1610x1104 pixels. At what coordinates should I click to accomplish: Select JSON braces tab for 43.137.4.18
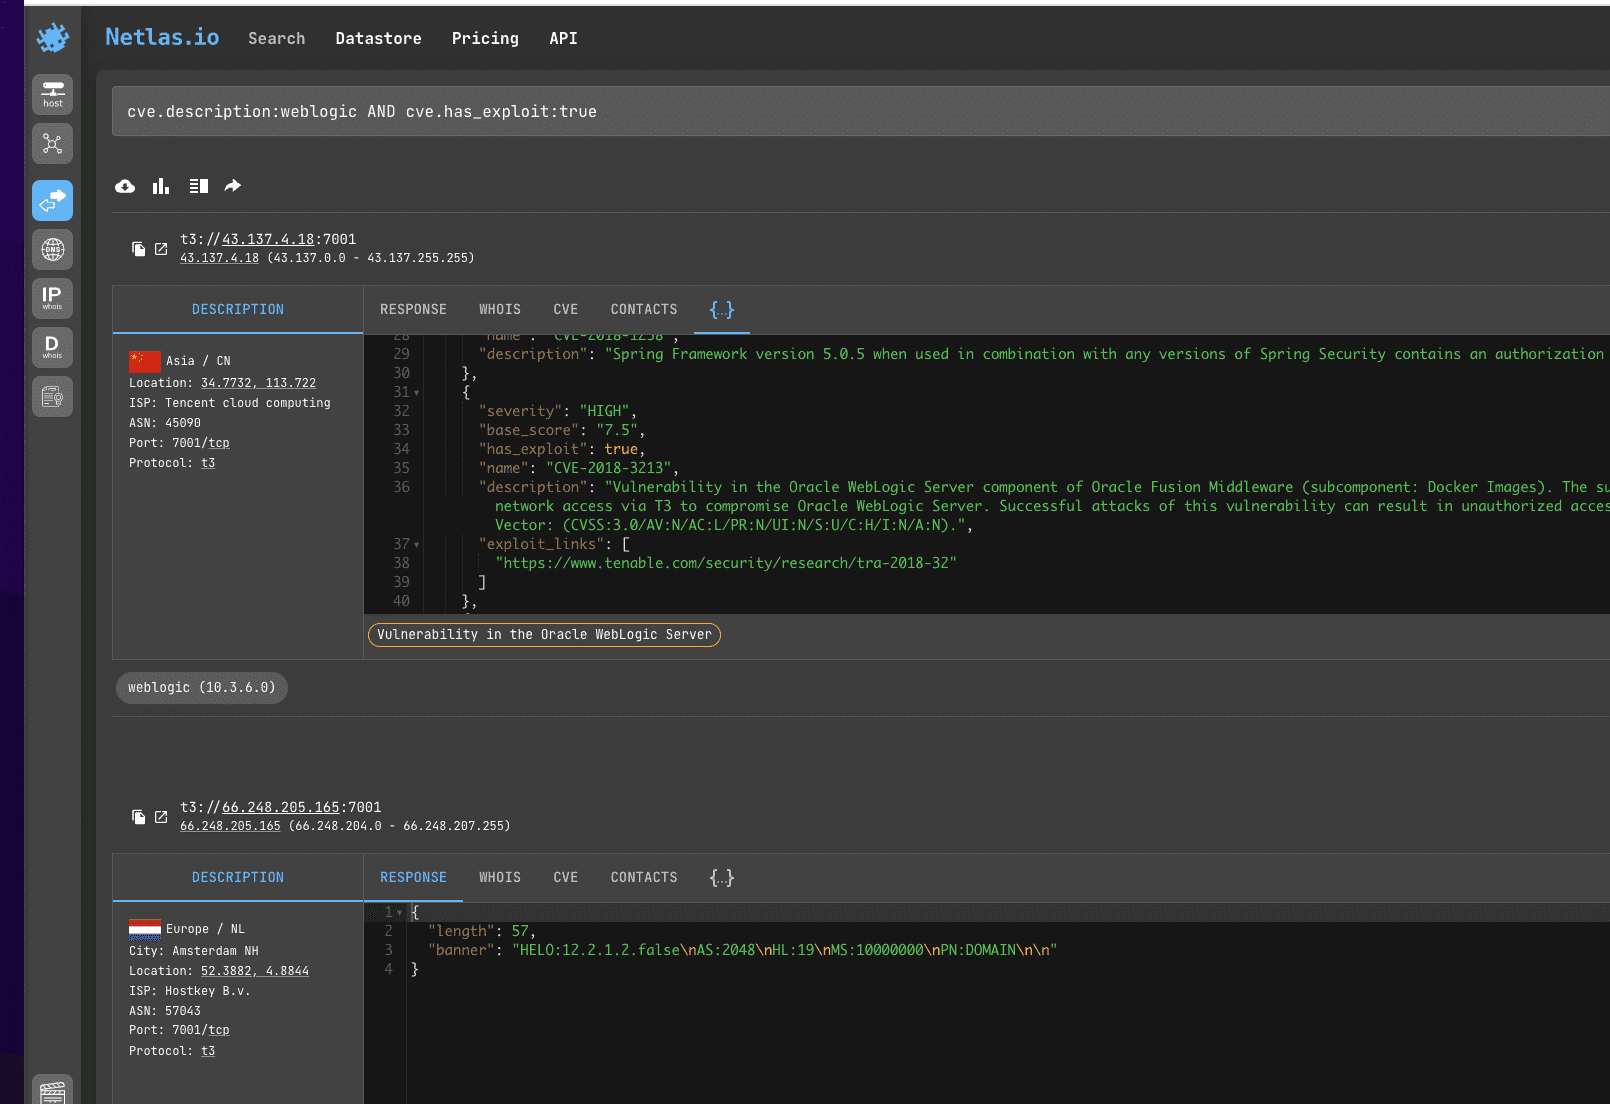(722, 310)
